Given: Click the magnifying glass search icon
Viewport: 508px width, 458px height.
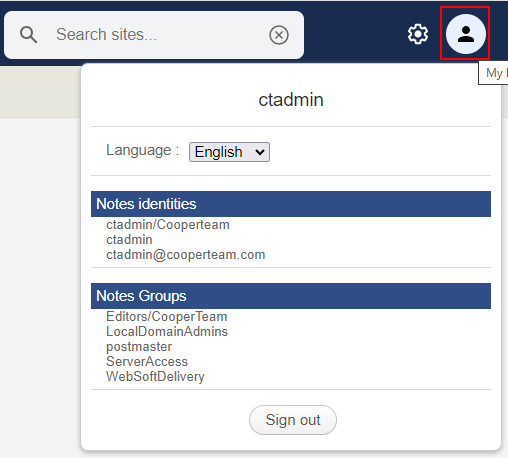Looking at the screenshot, I should tap(29, 35).
